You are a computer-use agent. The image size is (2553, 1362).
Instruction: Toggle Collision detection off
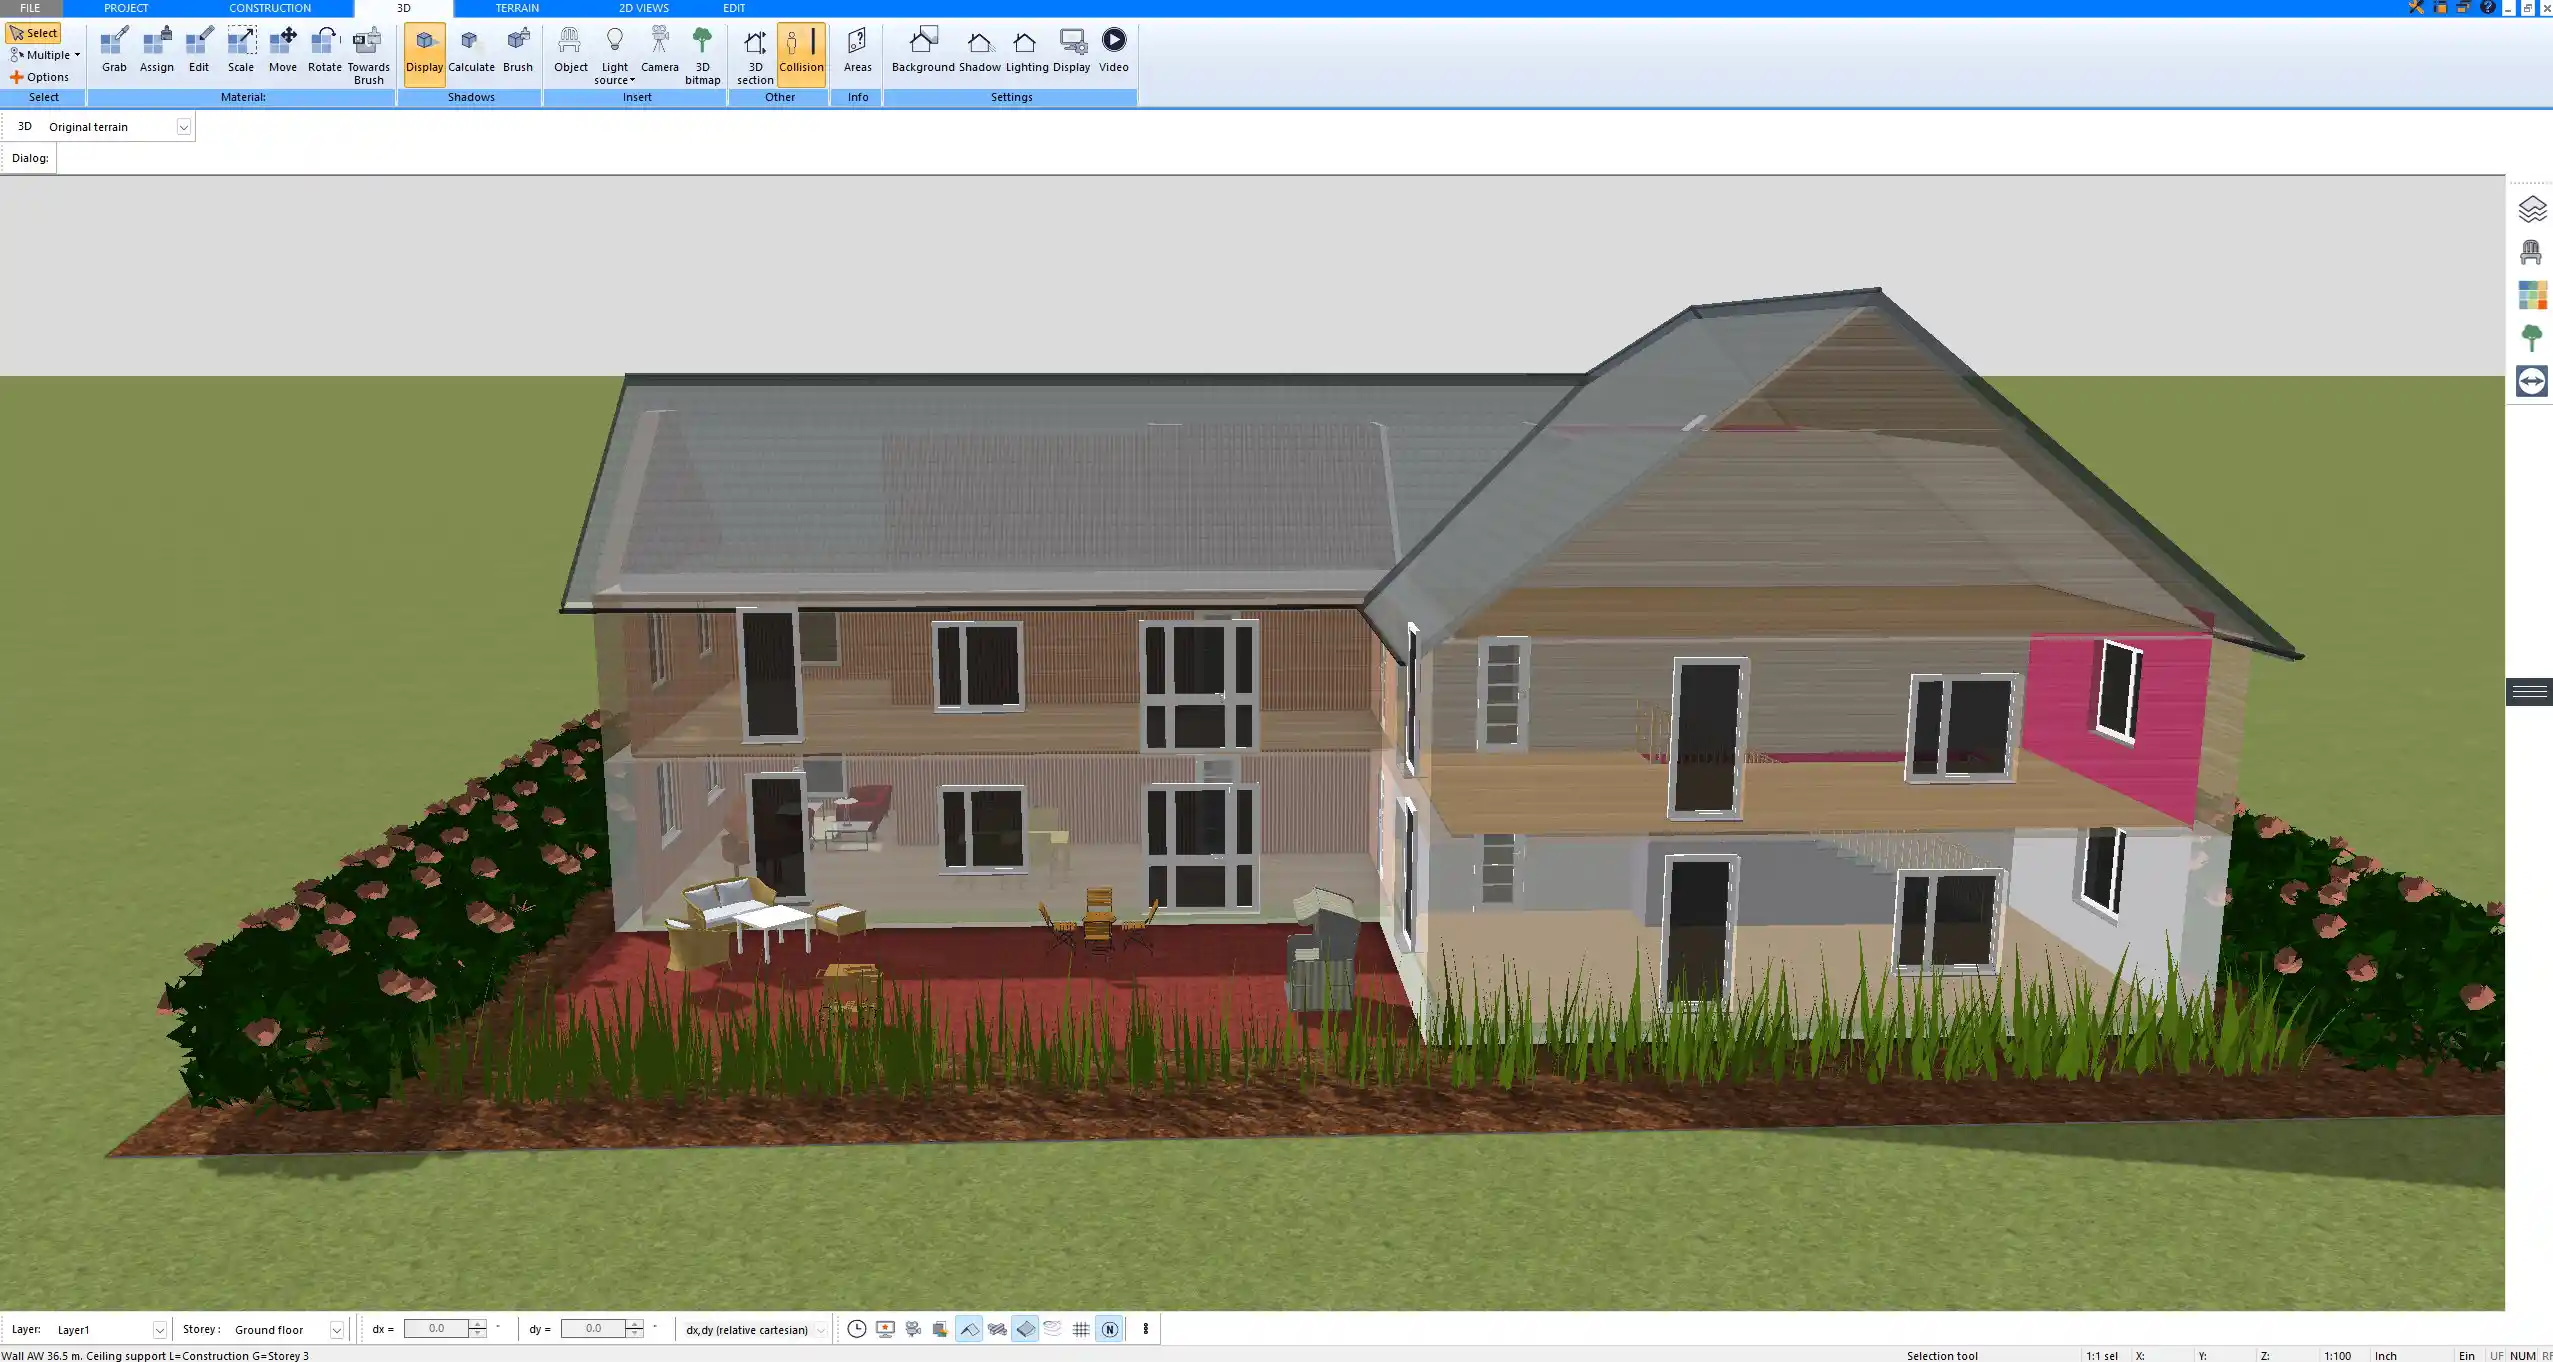pyautogui.click(x=800, y=50)
